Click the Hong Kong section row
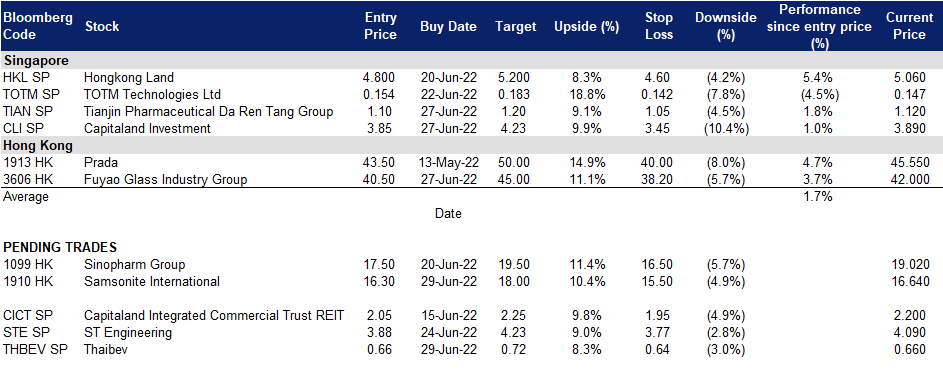 [472, 145]
